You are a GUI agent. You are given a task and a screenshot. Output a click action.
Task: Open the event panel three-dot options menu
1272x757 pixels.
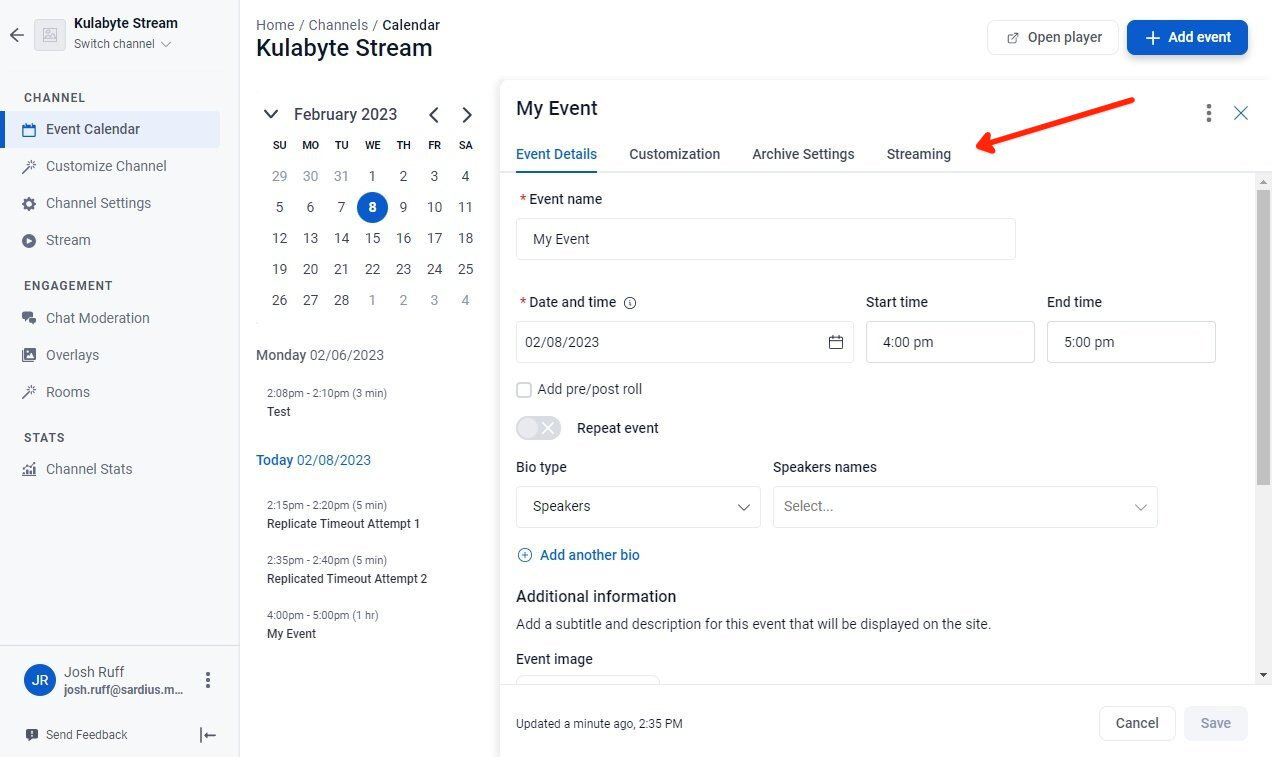(x=1209, y=113)
